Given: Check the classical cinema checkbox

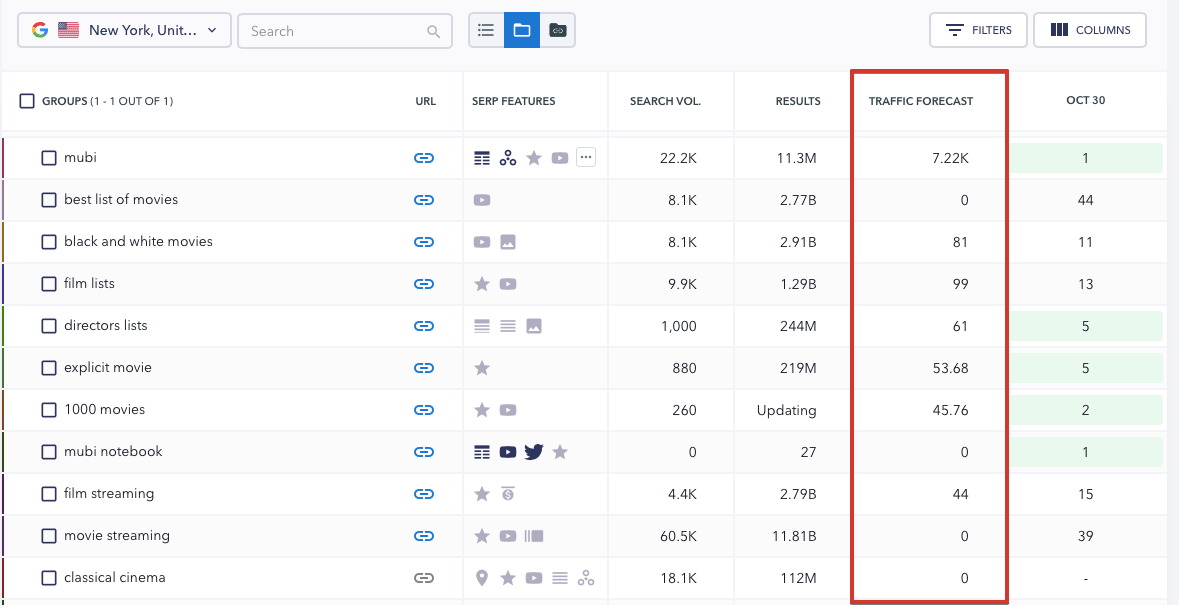Looking at the screenshot, I should [49, 578].
